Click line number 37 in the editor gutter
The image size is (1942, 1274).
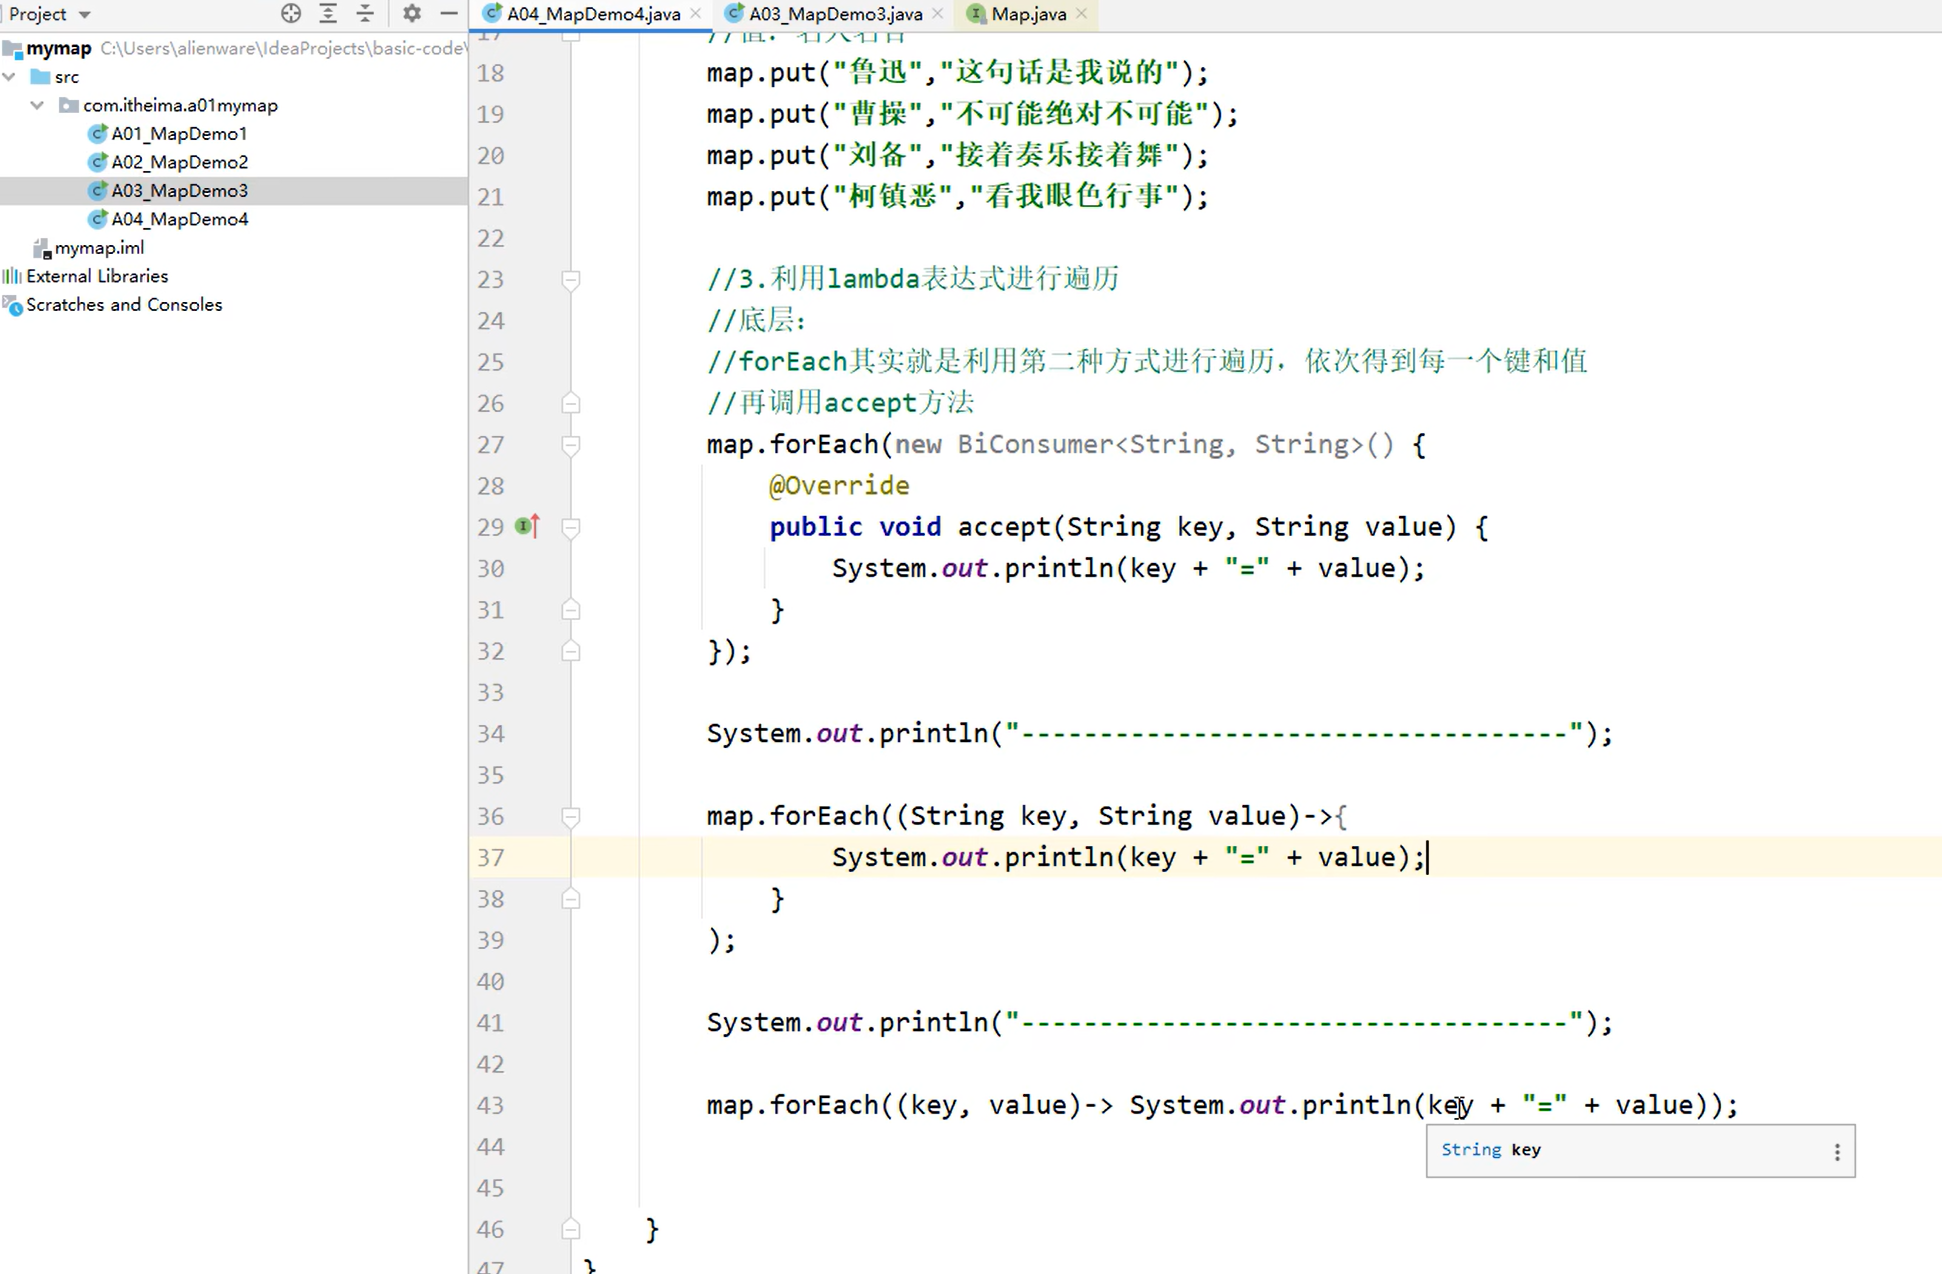click(x=490, y=857)
